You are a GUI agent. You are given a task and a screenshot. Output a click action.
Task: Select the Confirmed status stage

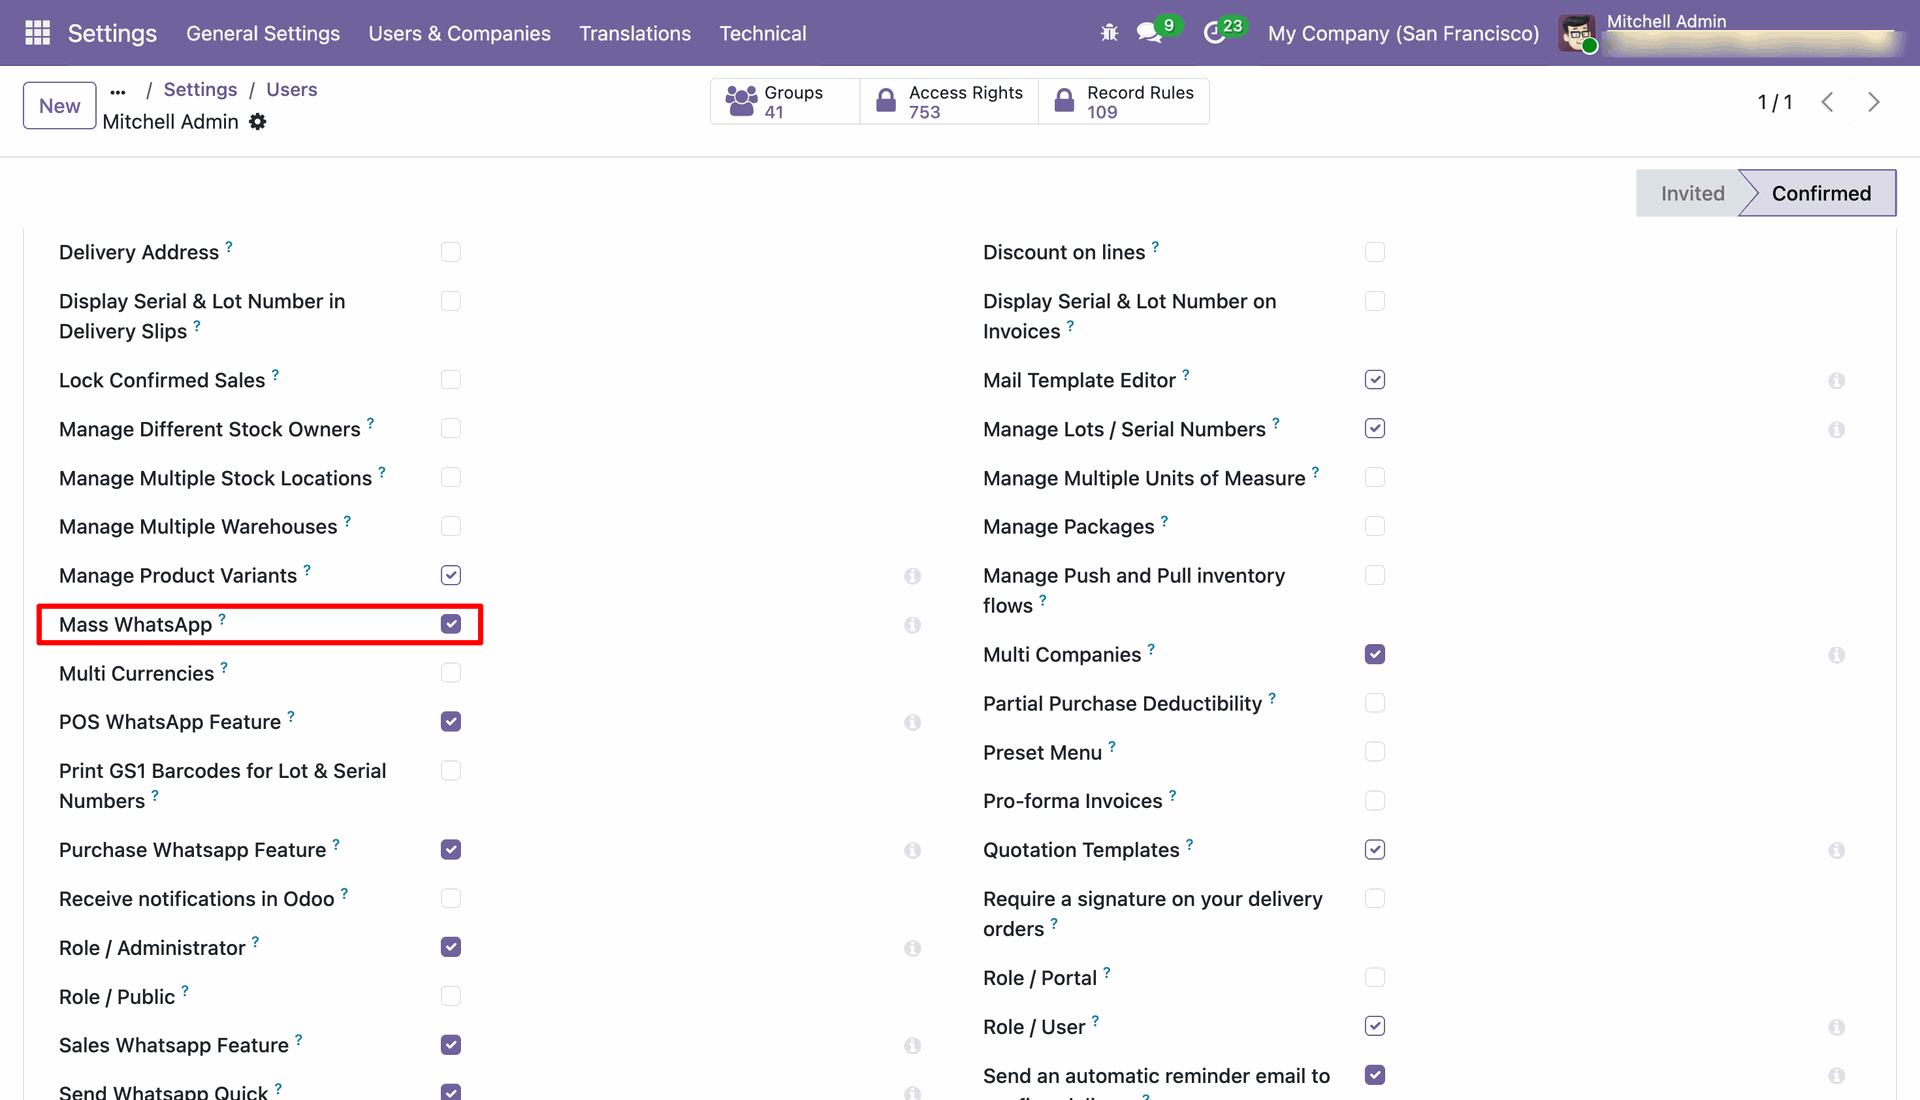coord(1821,193)
